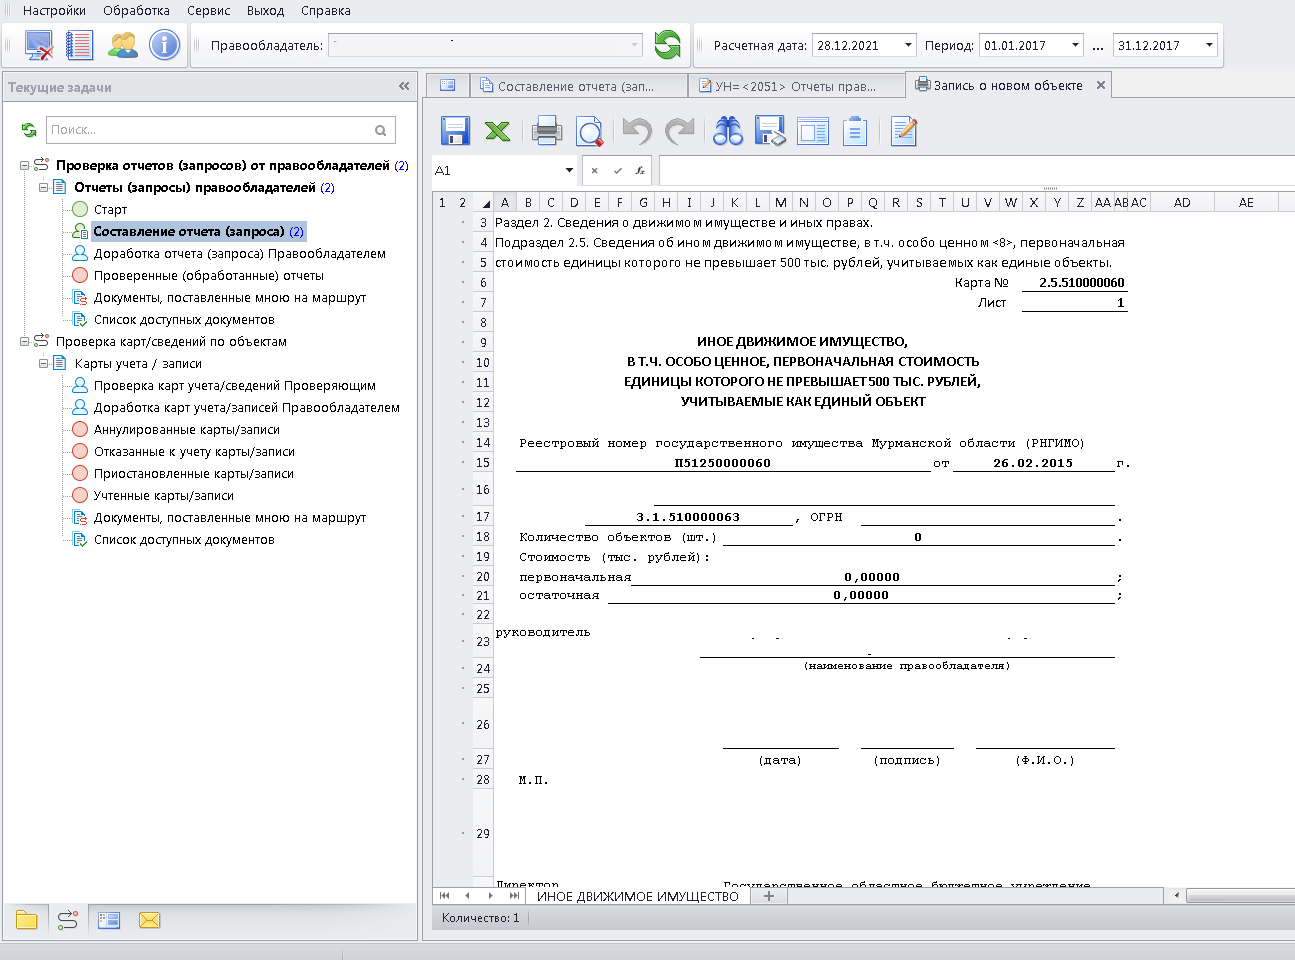The height and width of the screenshot is (960, 1295).
Task: Export to Excel with the green X icon
Action: pyautogui.click(x=497, y=131)
